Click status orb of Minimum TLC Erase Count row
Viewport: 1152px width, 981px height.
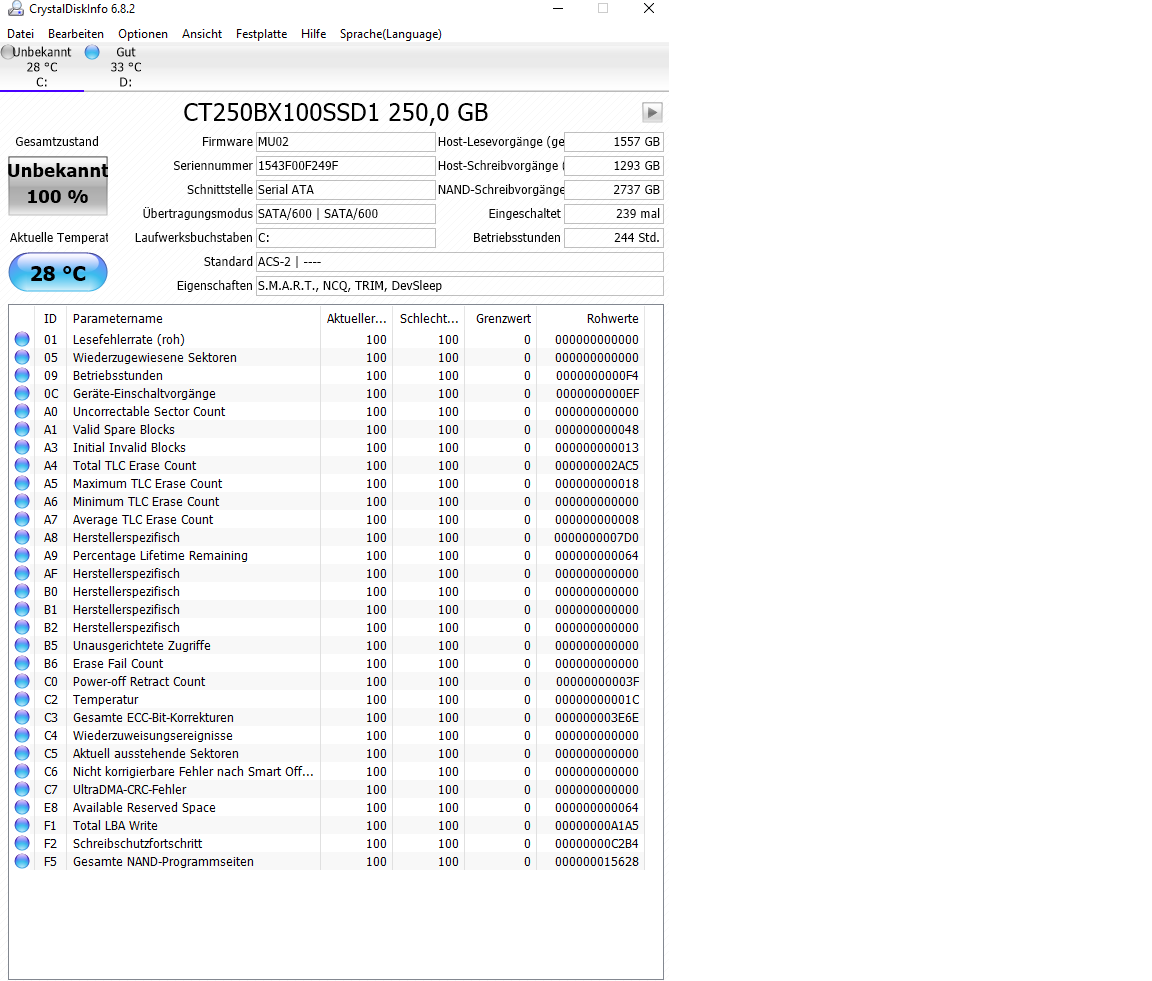22,501
